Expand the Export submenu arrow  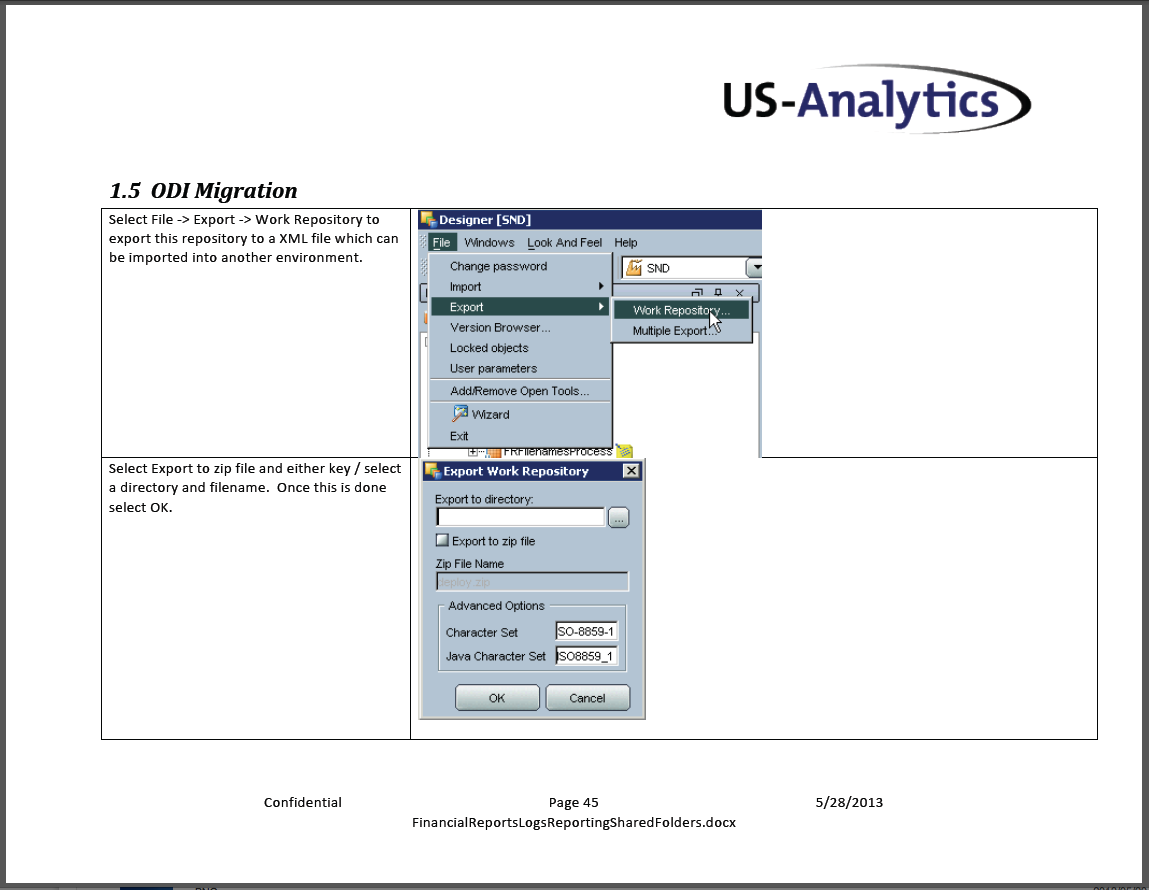[x=601, y=307]
